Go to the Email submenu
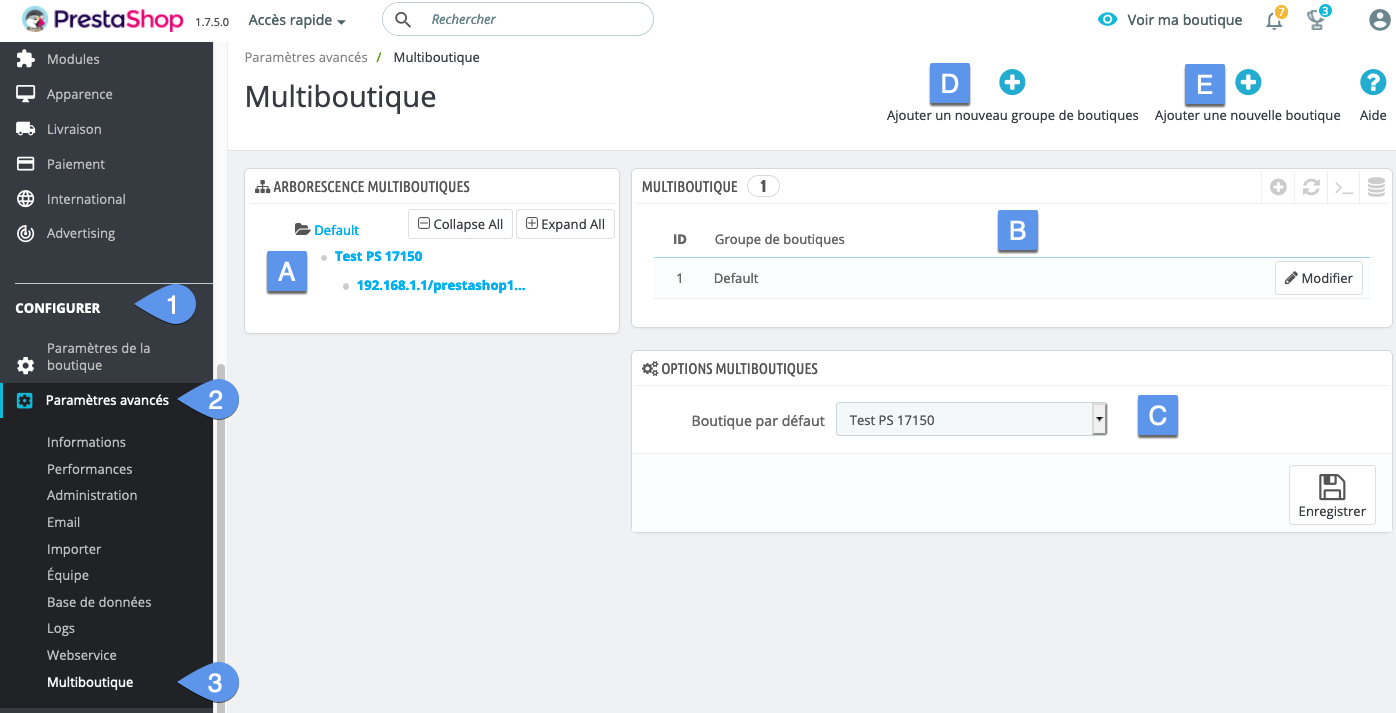The width and height of the screenshot is (1396, 713). pyautogui.click(x=63, y=522)
